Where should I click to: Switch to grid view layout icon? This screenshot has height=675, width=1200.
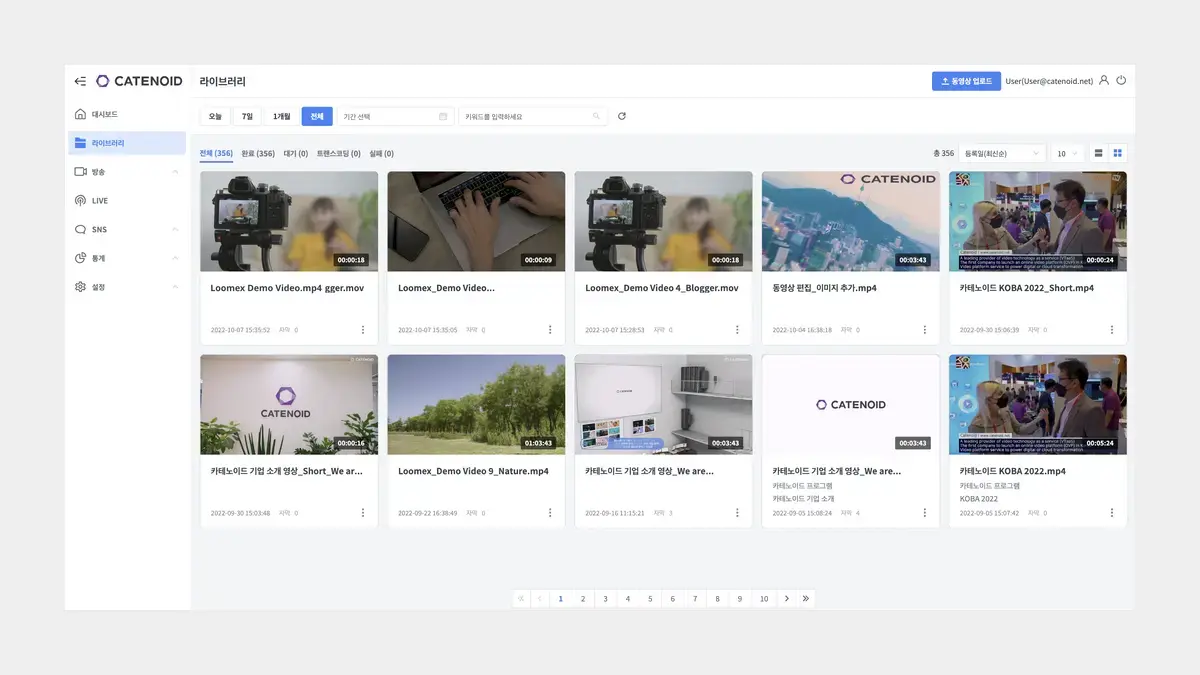coord(1118,153)
